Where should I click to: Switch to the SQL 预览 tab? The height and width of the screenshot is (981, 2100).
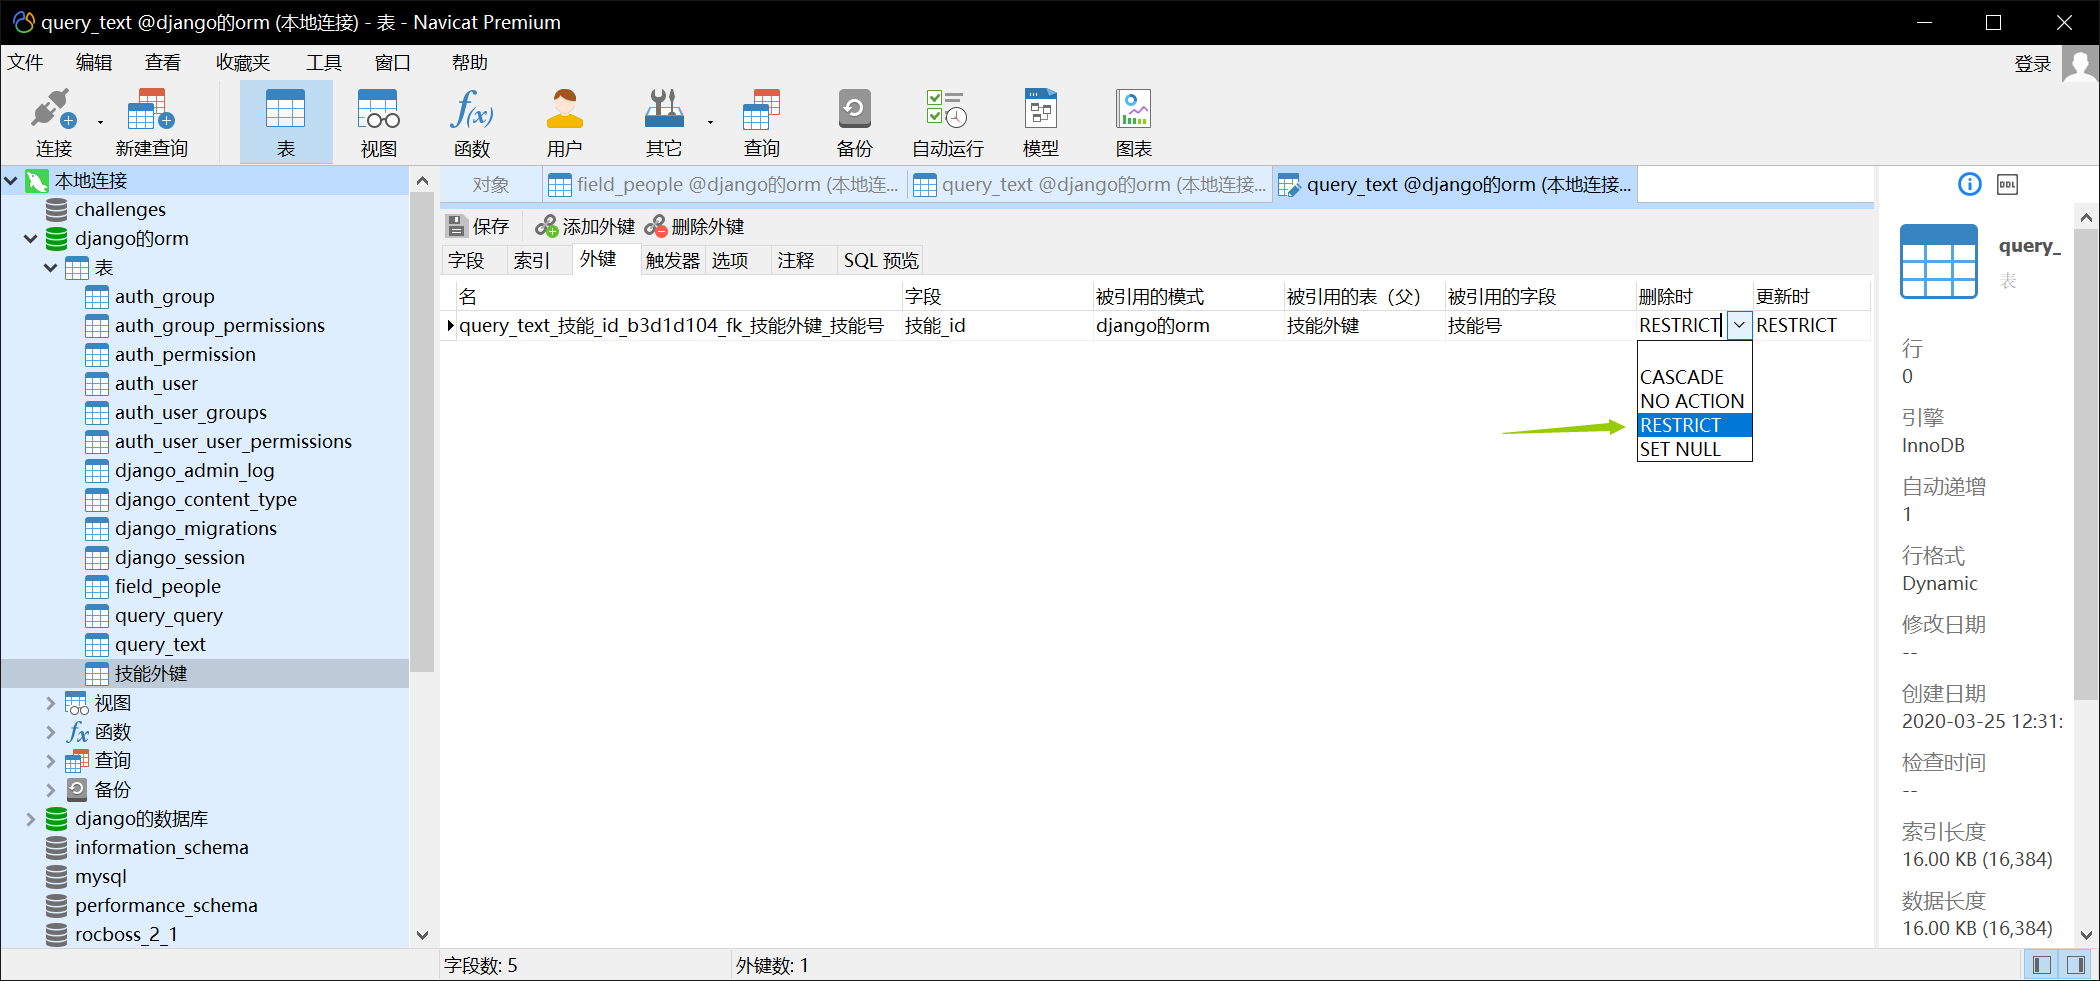point(881,260)
